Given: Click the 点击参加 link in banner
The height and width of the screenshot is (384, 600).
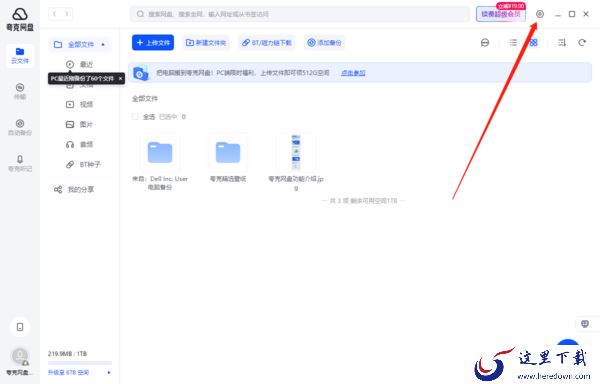Looking at the screenshot, I should (x=353, y=73).
